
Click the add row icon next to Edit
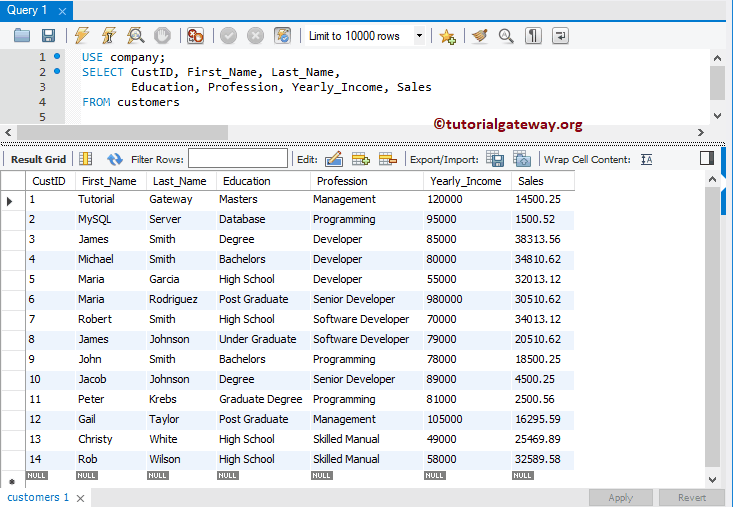pyautogui.click(x=361, y=159)
